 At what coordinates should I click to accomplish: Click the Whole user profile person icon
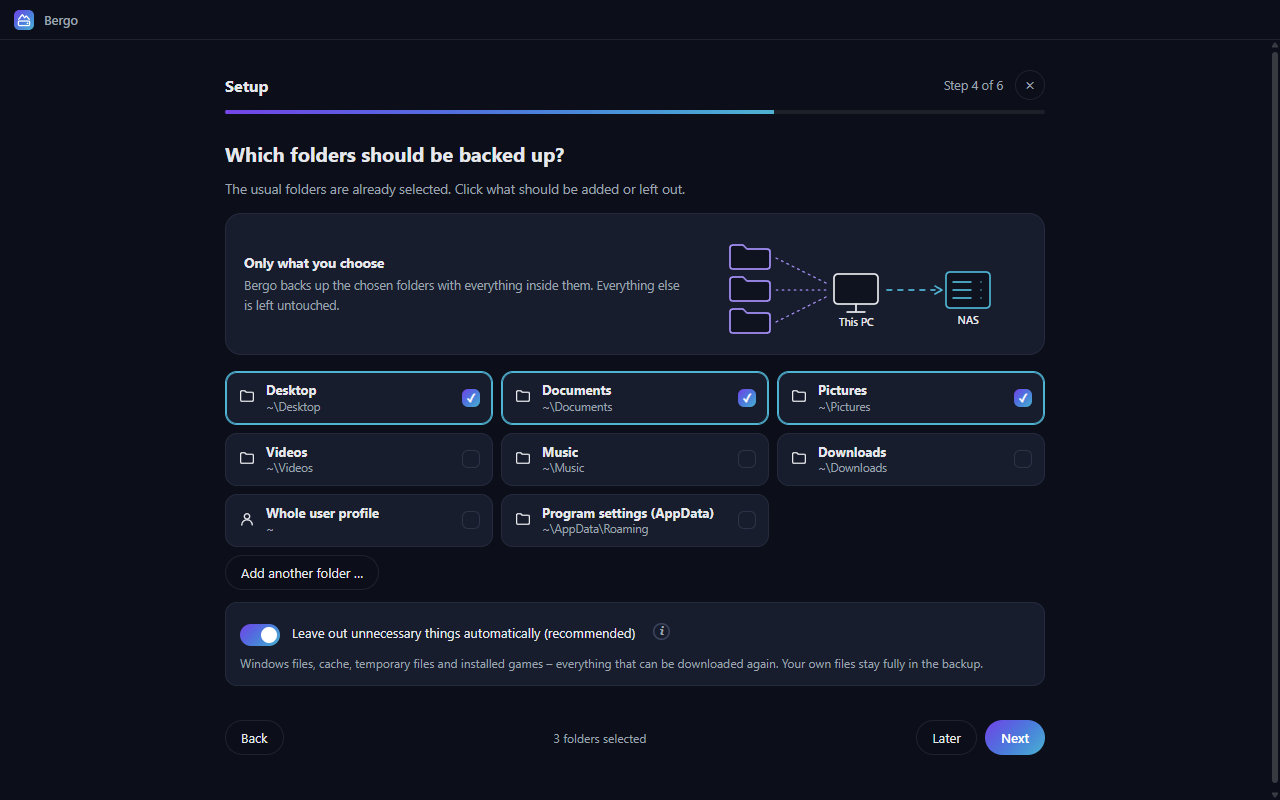click(247, 520)
